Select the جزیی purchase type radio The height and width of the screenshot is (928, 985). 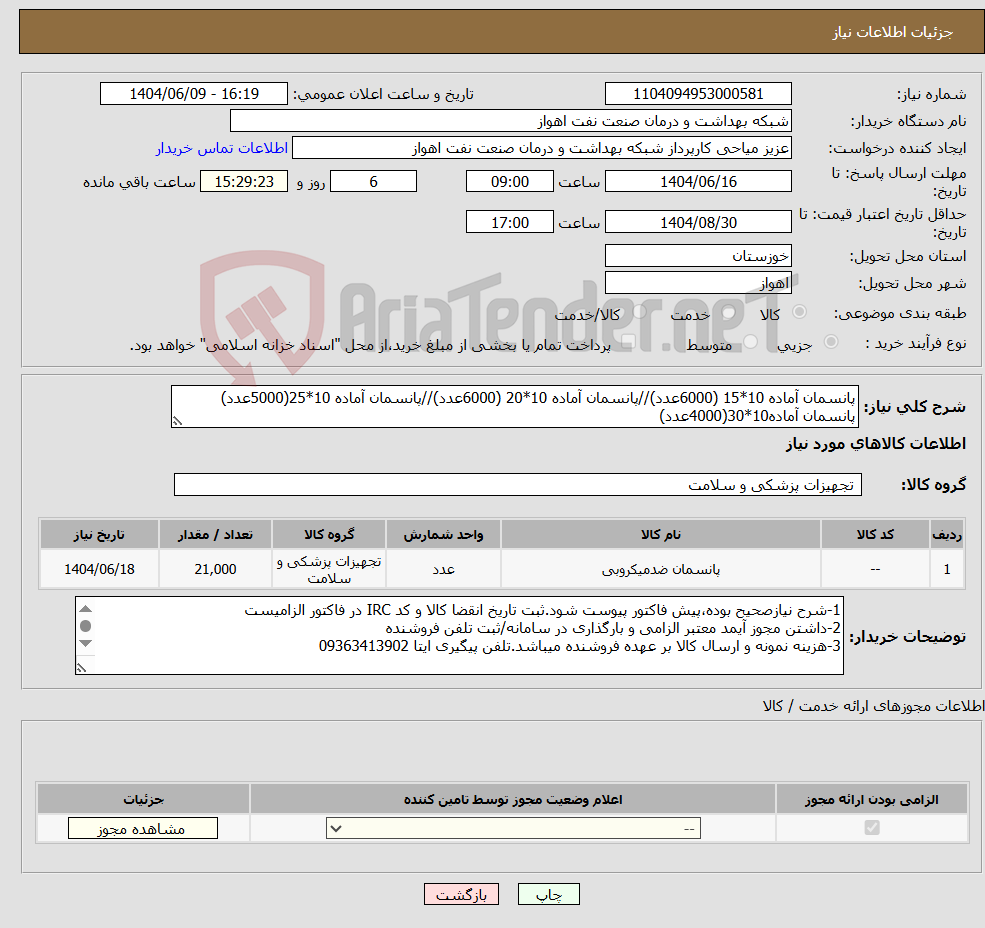(830, 342)
